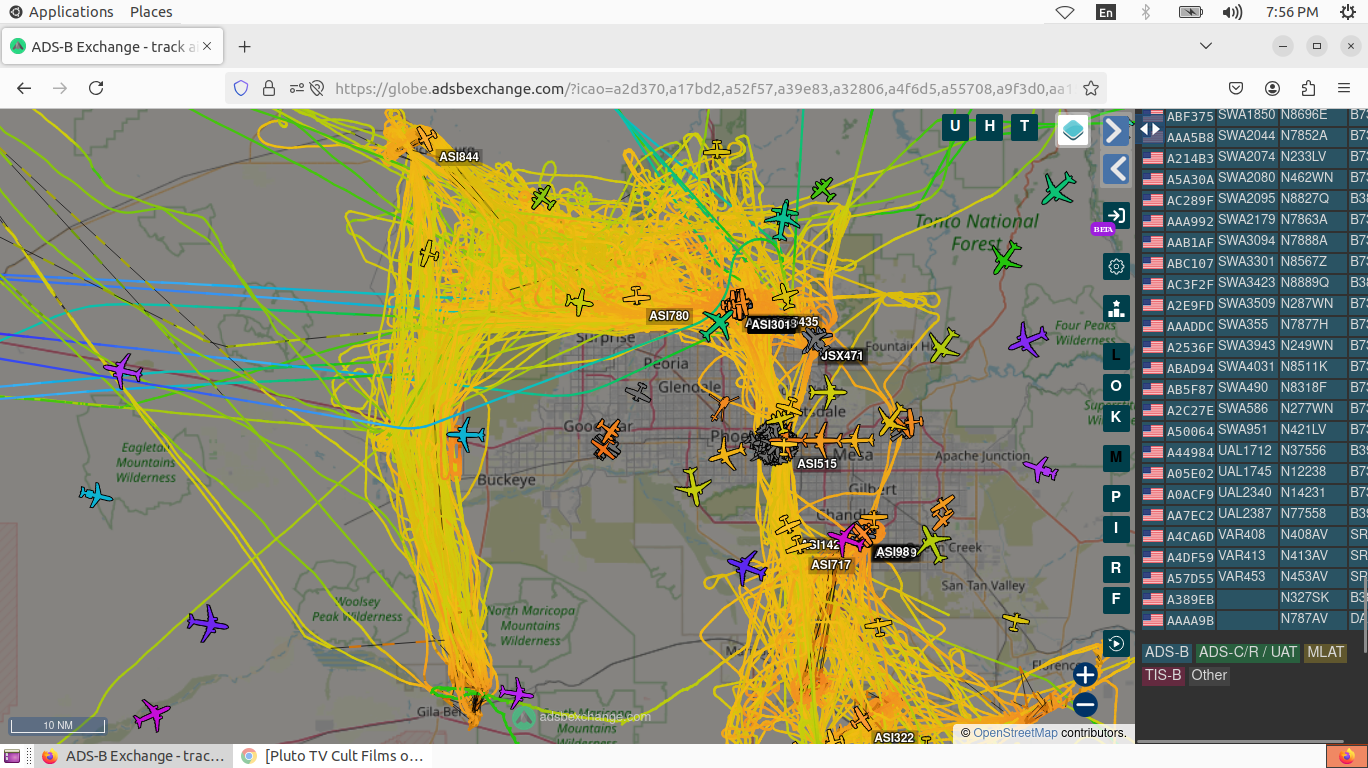The image size is (1368, 768).
Task: Click the Other legend label
Action: 1209,675
